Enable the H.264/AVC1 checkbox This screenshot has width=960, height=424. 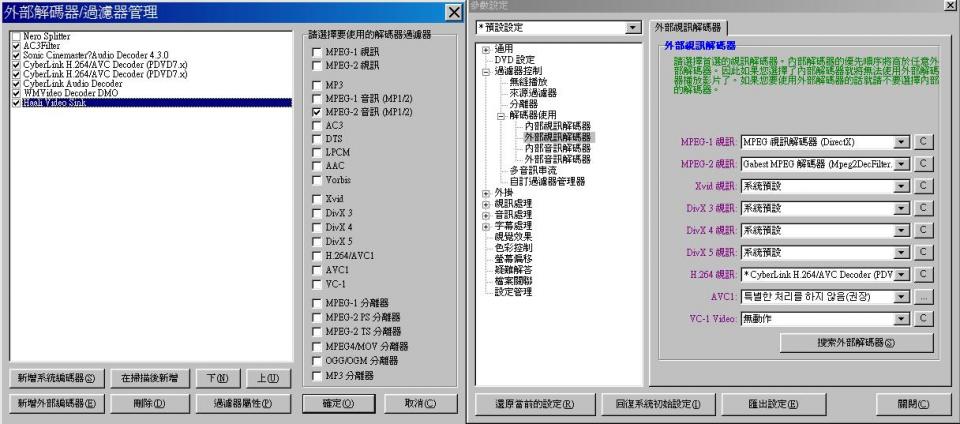pos(316,256)
